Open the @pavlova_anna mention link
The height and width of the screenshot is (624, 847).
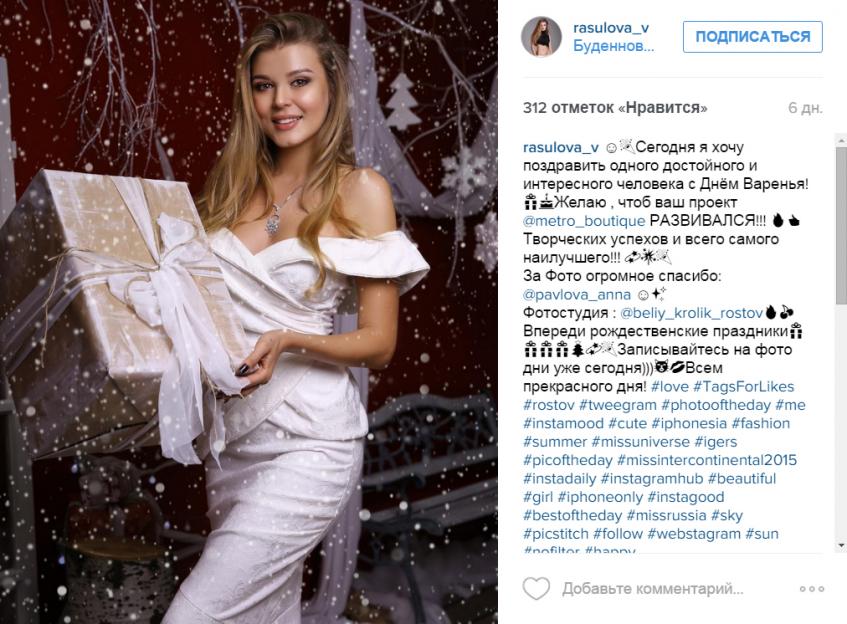point(576,294)
